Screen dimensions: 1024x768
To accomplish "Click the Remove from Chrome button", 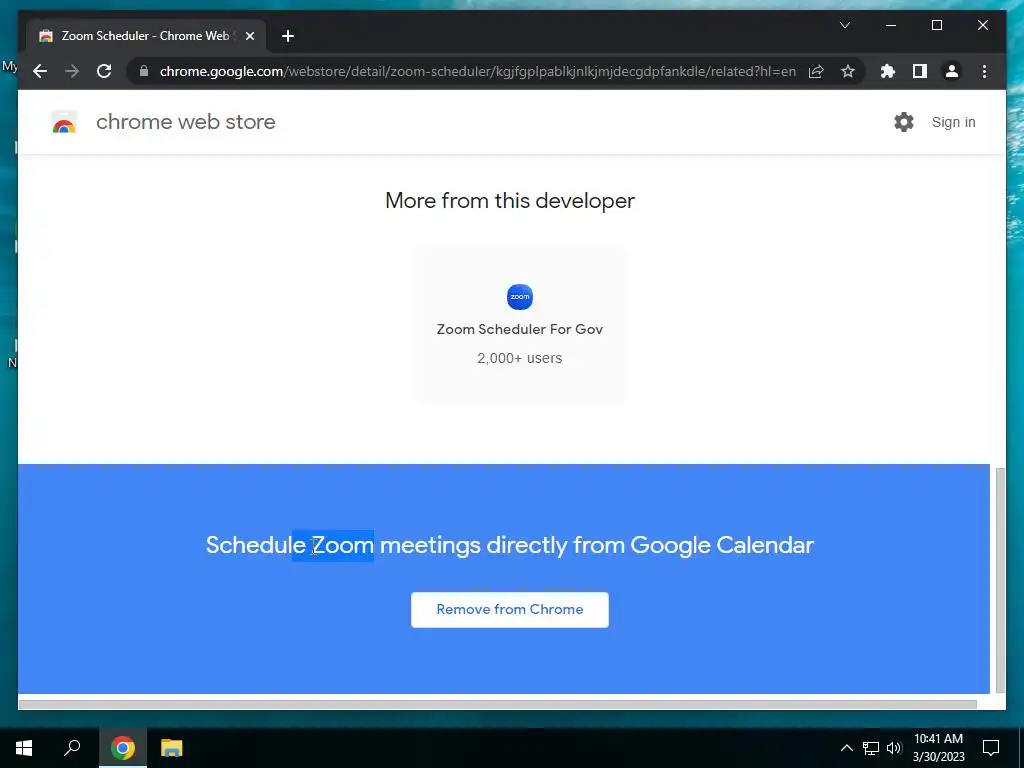I will (510, 609).
